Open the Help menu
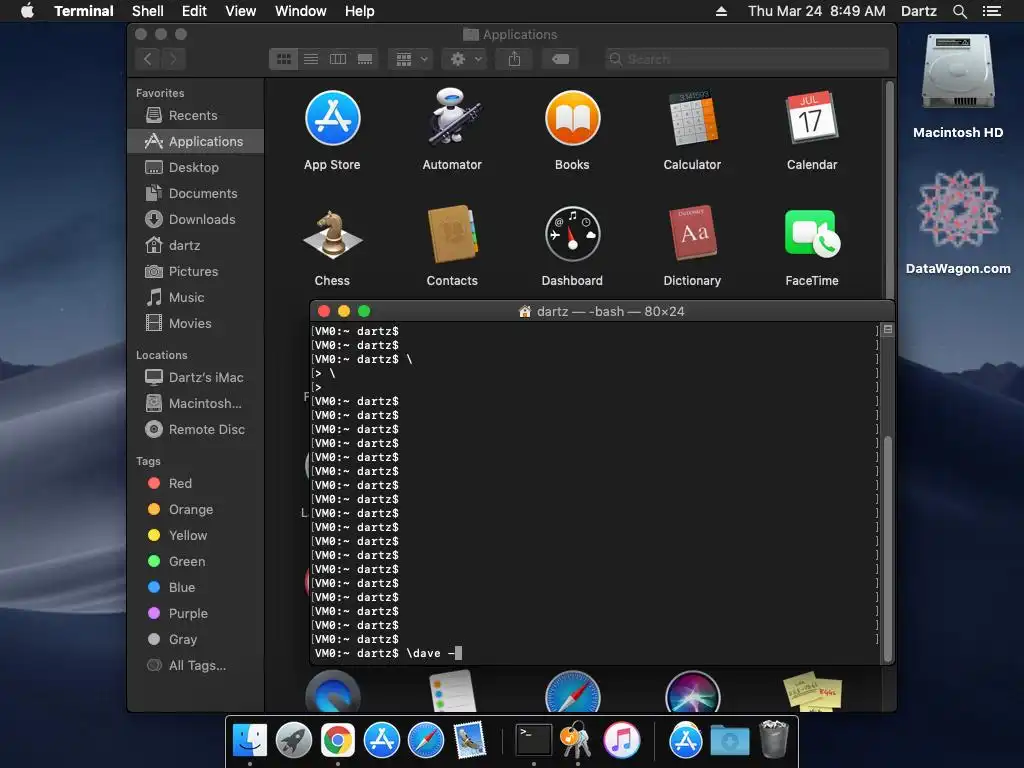 tap(360, 11)
